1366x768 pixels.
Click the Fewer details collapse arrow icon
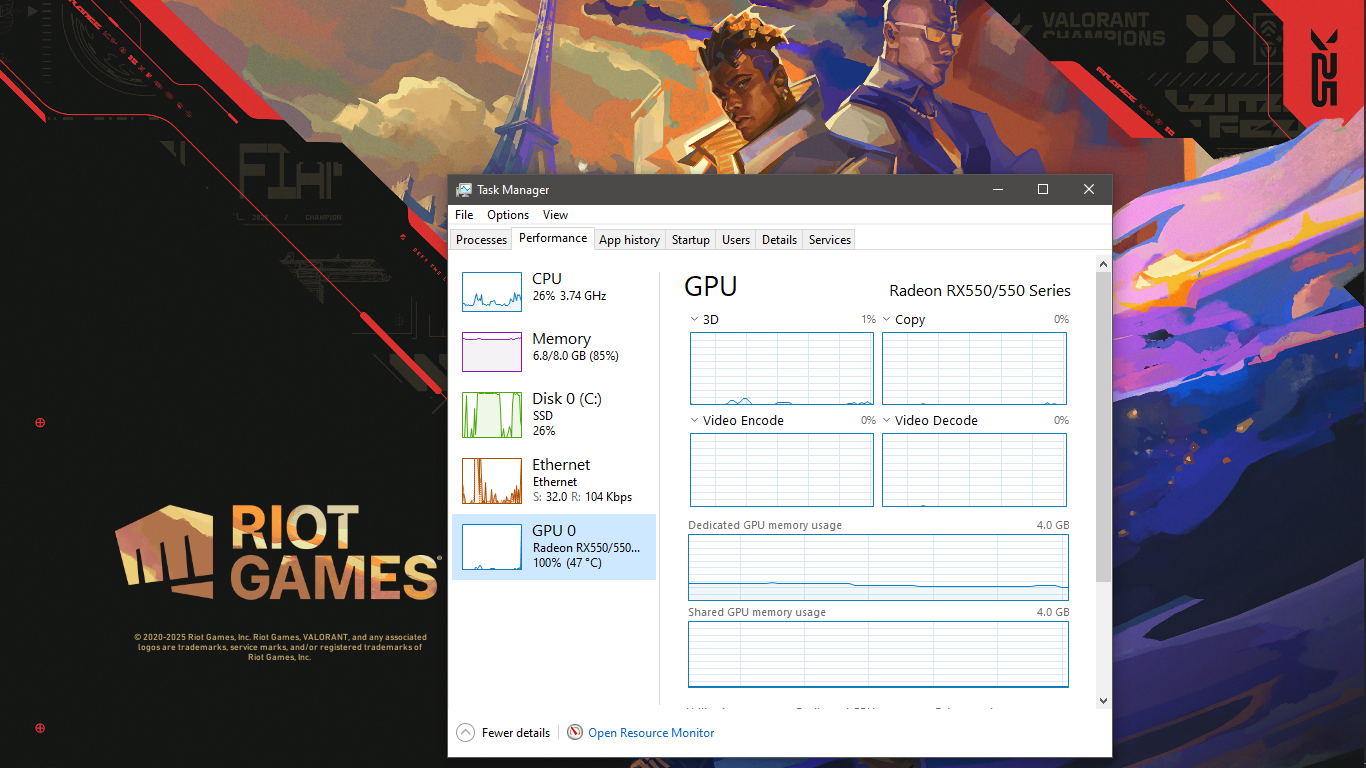click(466, 733)
